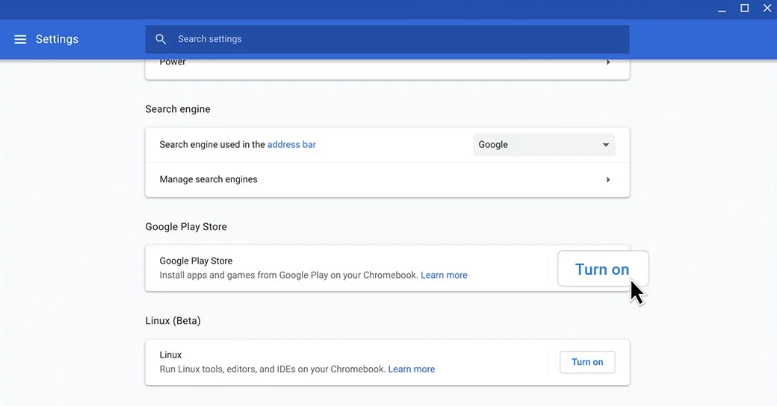Image resolution: width=777 pixels, height=406 pixels.
Task: Open Learn more link for Google Play
Action: [x=444, y=275]
